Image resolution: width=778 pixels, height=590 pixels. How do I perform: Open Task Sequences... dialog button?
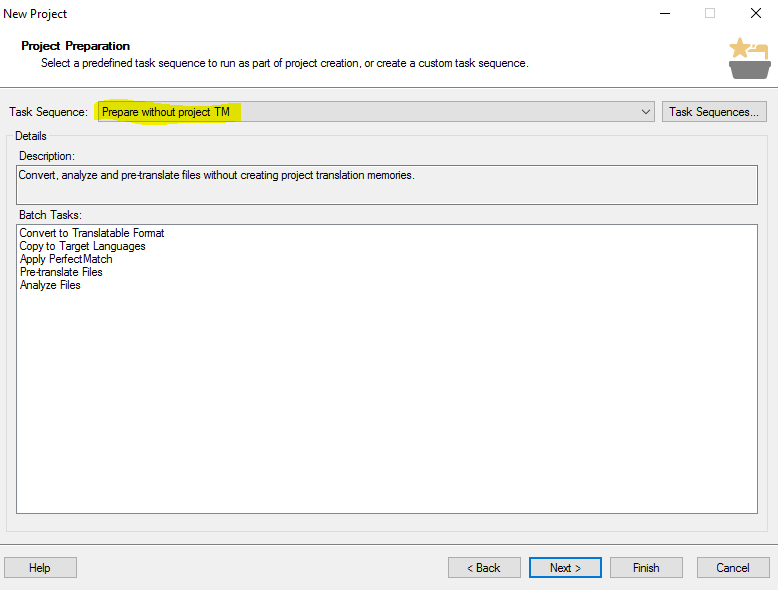(714, 112)
